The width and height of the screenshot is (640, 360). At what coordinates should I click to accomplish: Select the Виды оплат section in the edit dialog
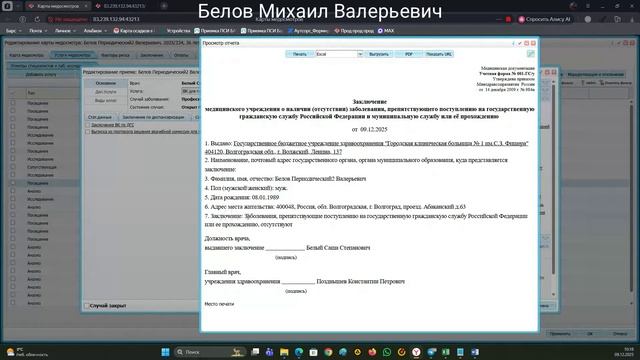pos(106,100)
